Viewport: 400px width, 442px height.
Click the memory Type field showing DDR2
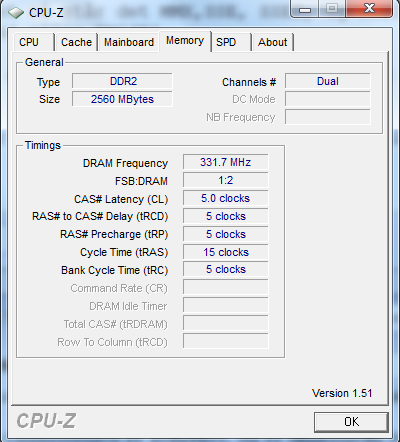coord(122,81)
